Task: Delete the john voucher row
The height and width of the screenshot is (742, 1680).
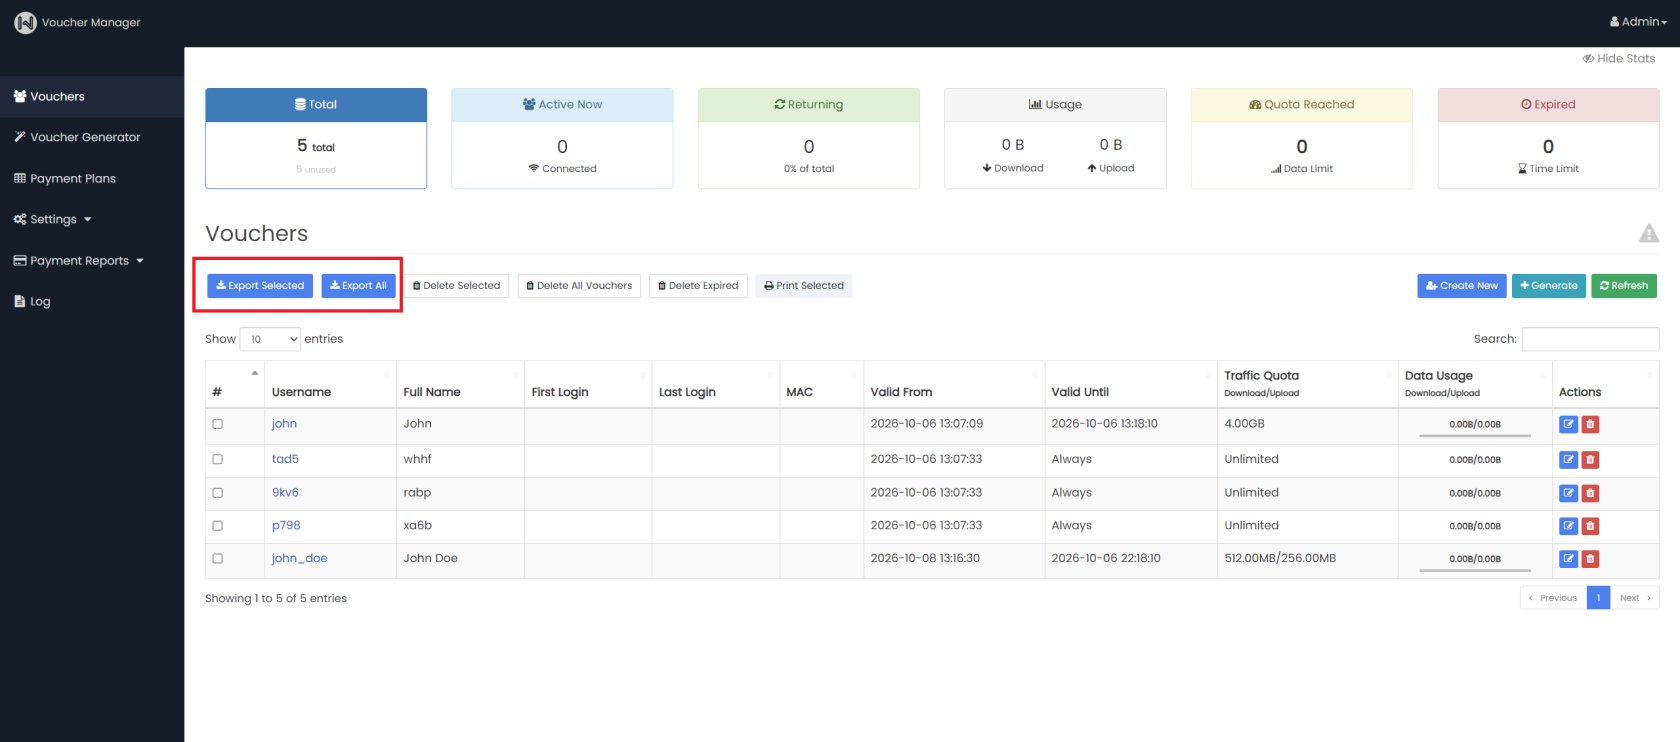Action: (1590, 424)
